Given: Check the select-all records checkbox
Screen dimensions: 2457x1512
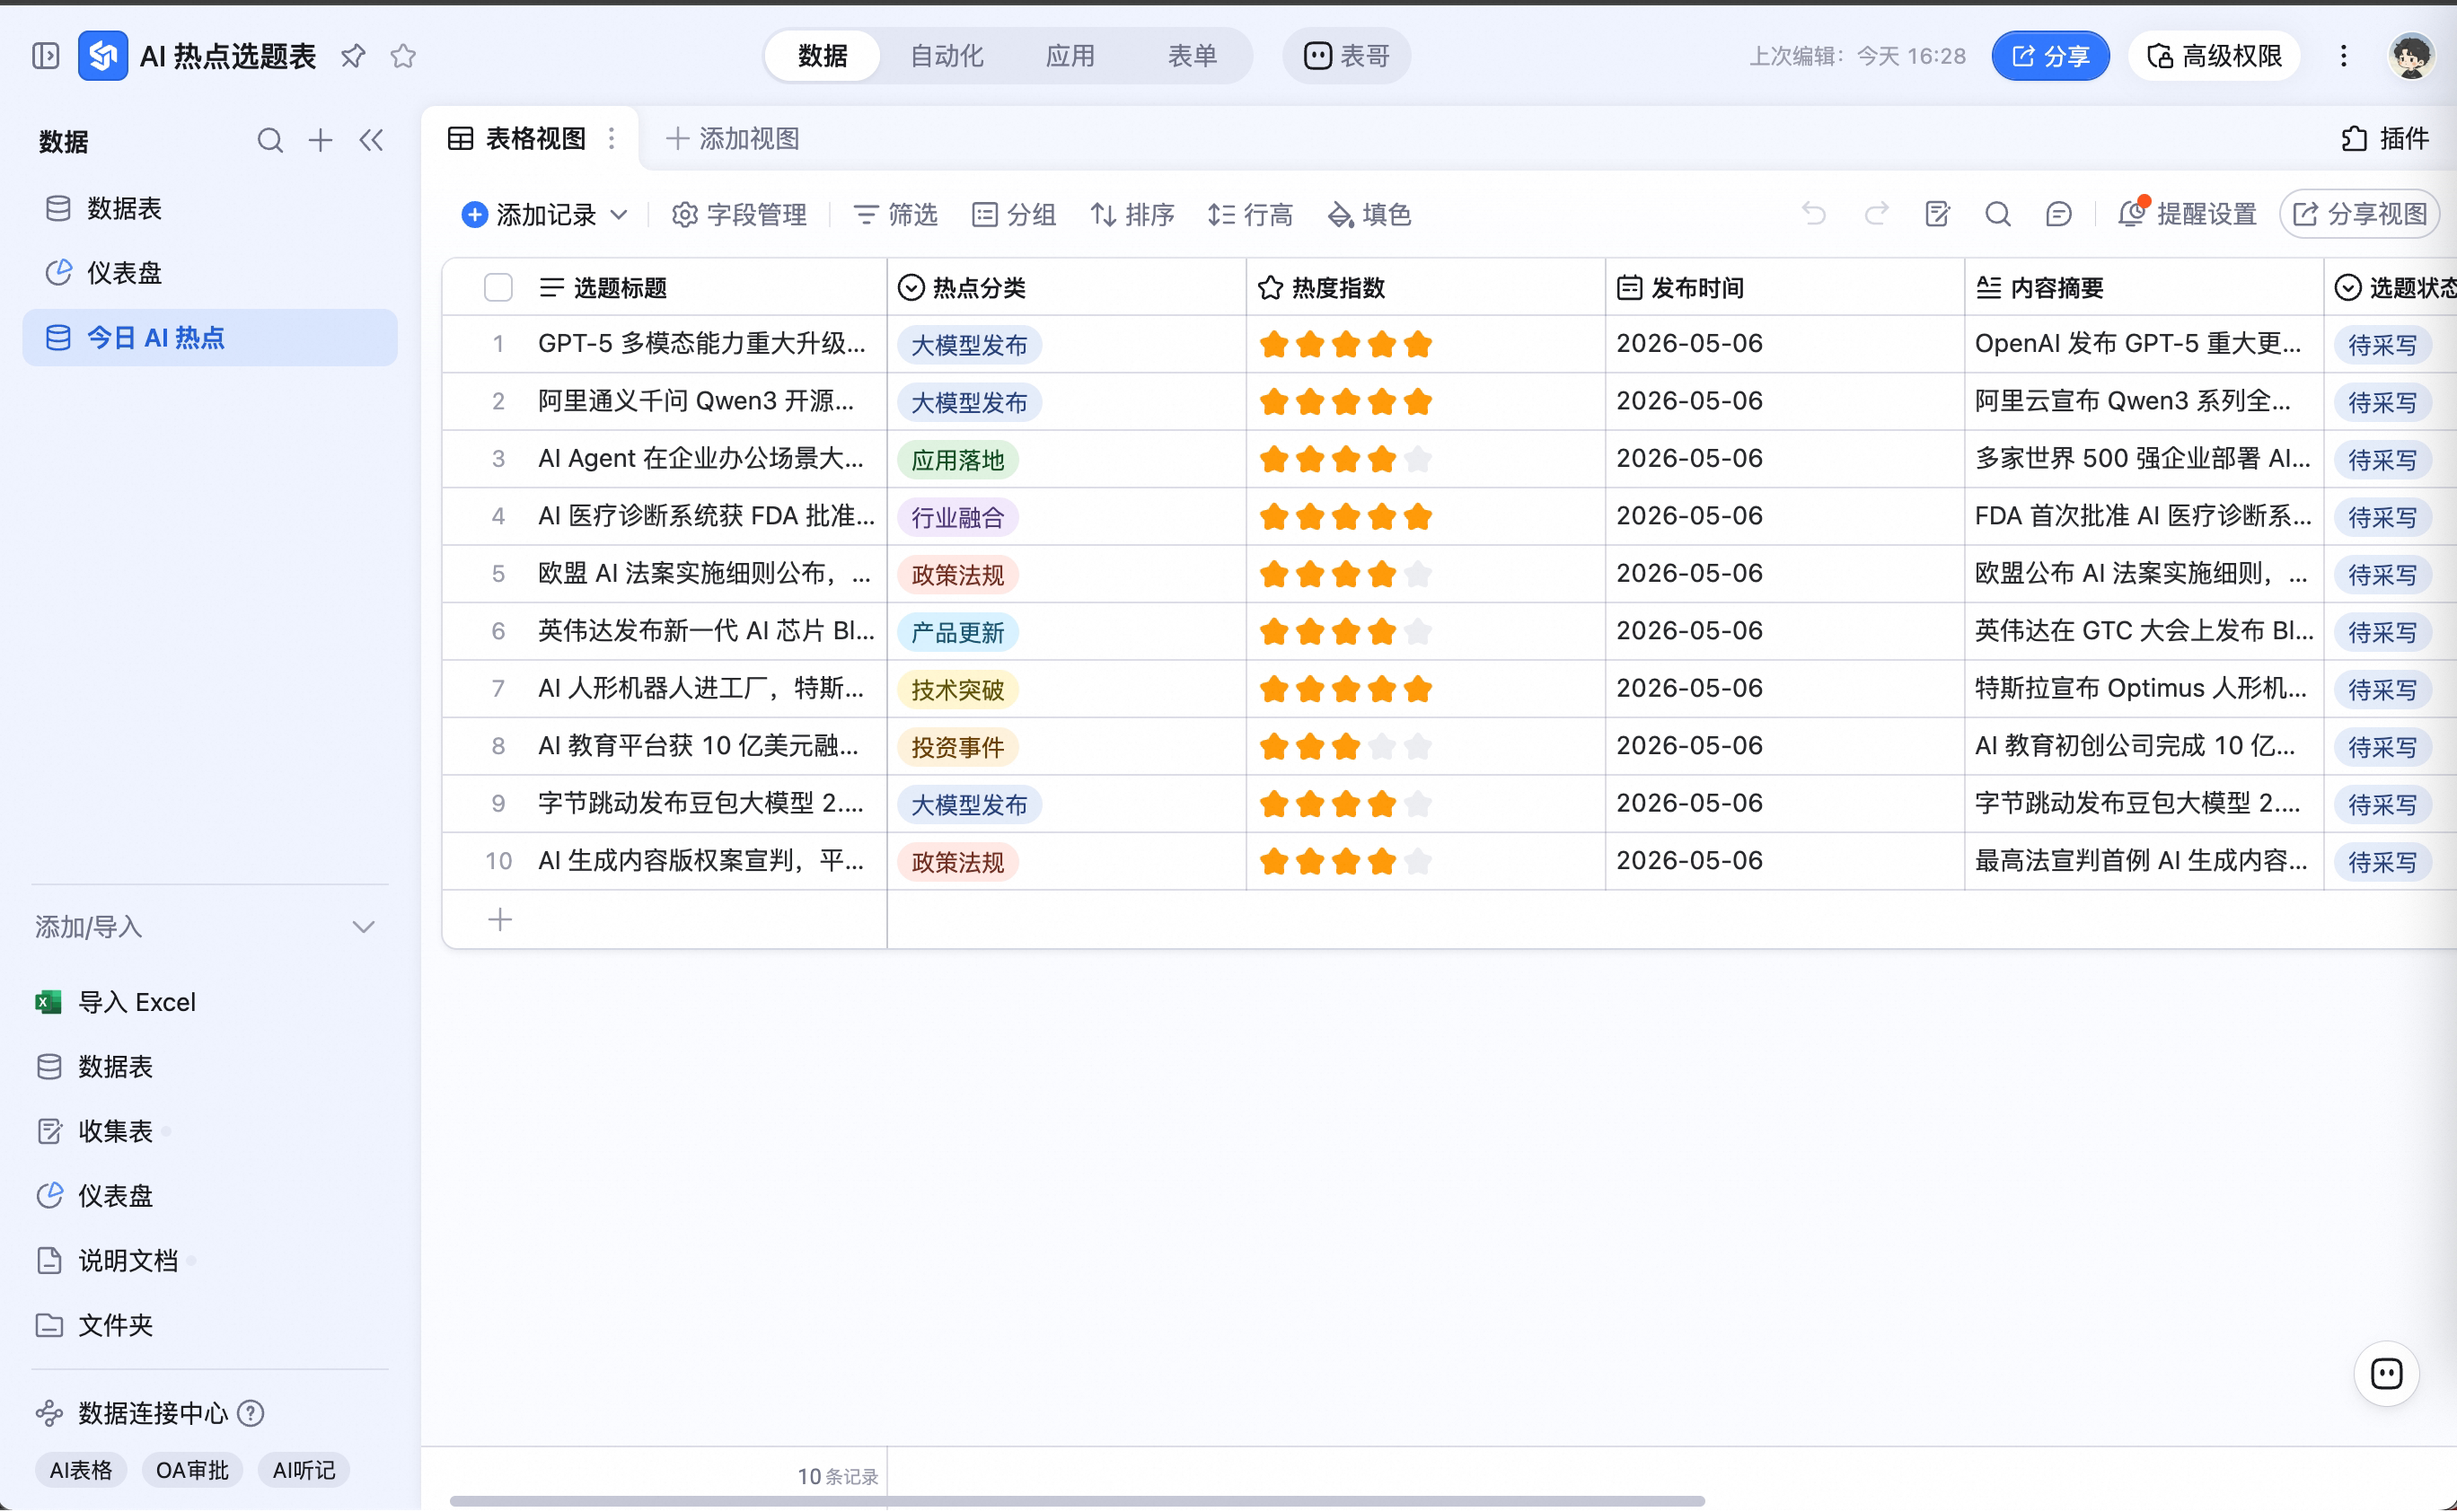Looking at the screenshot, I should [x=498, y=288].
